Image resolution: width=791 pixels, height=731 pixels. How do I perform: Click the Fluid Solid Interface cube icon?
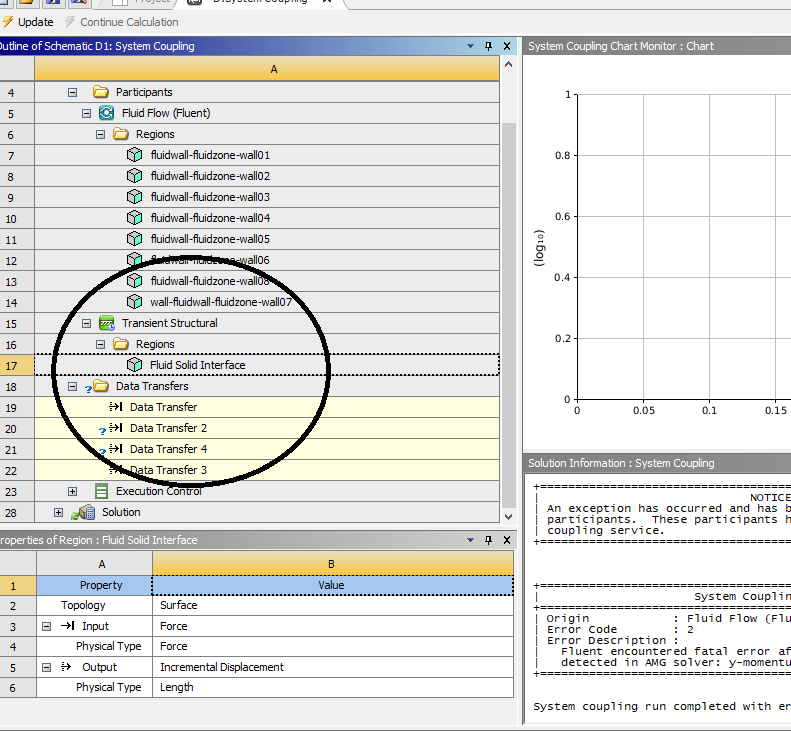click(x=134, y=365)
